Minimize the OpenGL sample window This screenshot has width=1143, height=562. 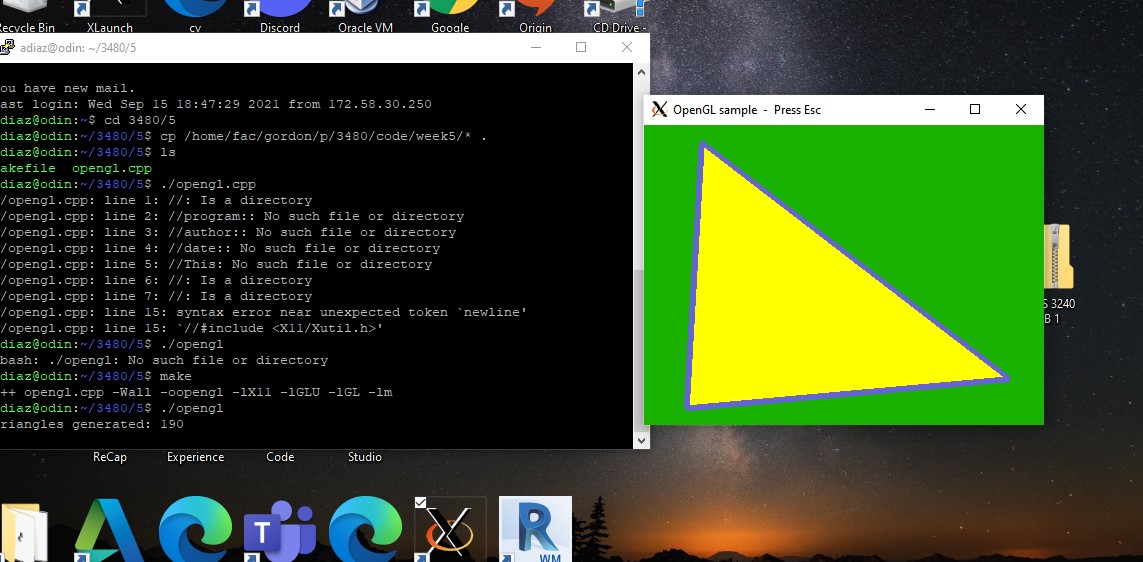pyautogui.click(x=929, y=109)
